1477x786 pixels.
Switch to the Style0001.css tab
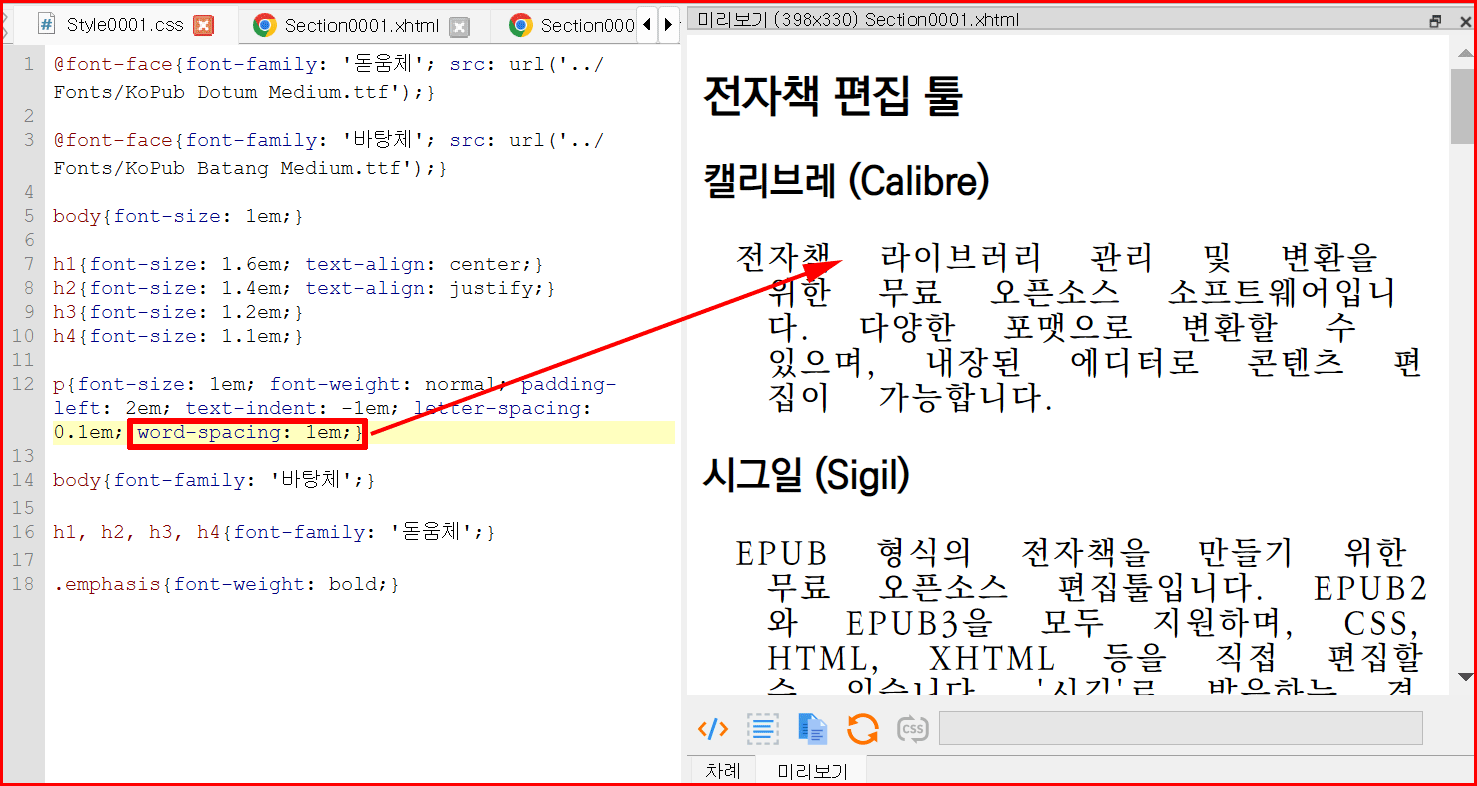(x=126, y=25)
